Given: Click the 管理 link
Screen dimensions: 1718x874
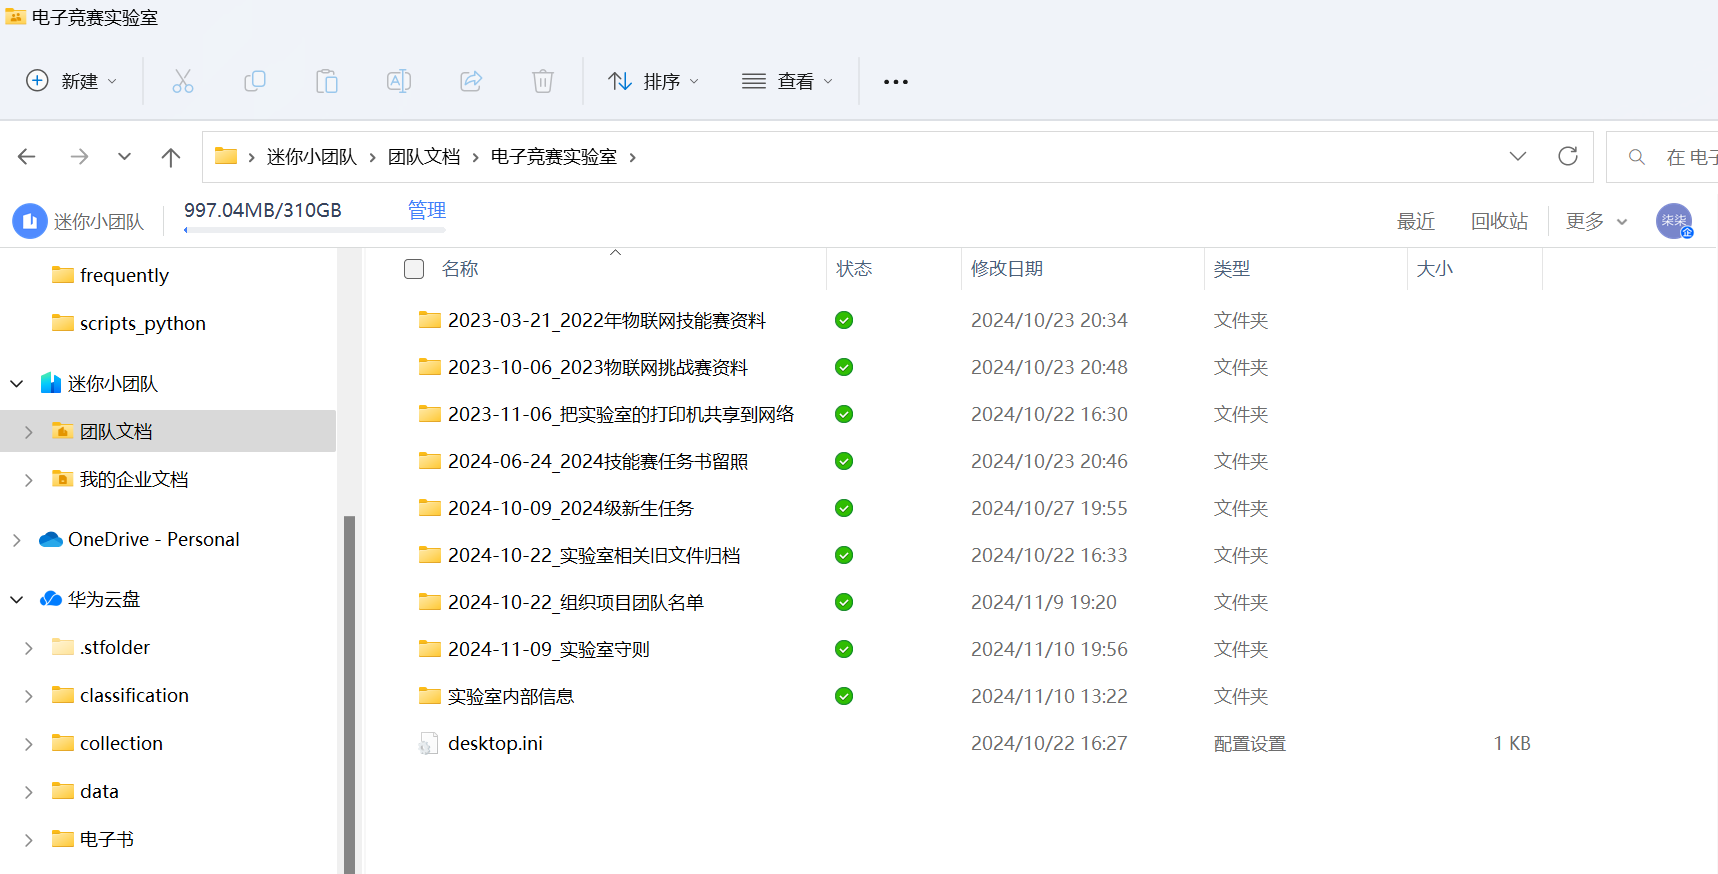Looking at the screenshot, I should (427, 210).
